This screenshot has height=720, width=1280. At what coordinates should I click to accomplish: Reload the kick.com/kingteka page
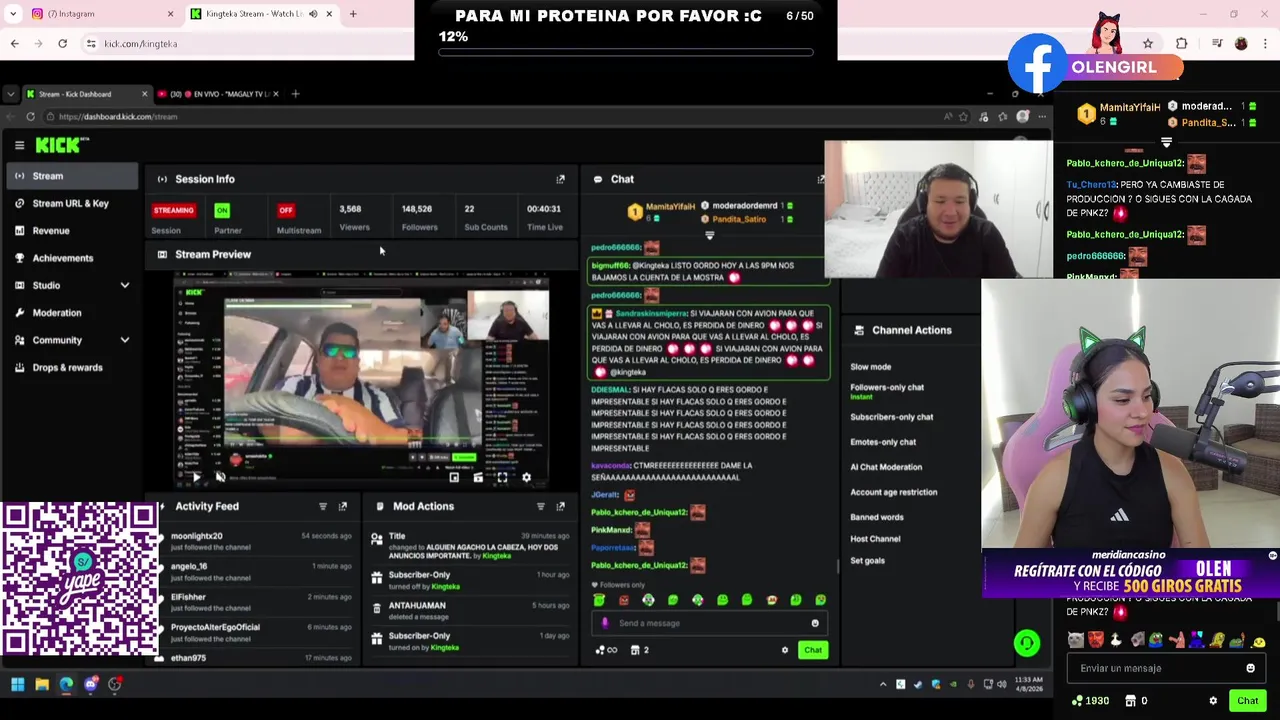point(62,43)
